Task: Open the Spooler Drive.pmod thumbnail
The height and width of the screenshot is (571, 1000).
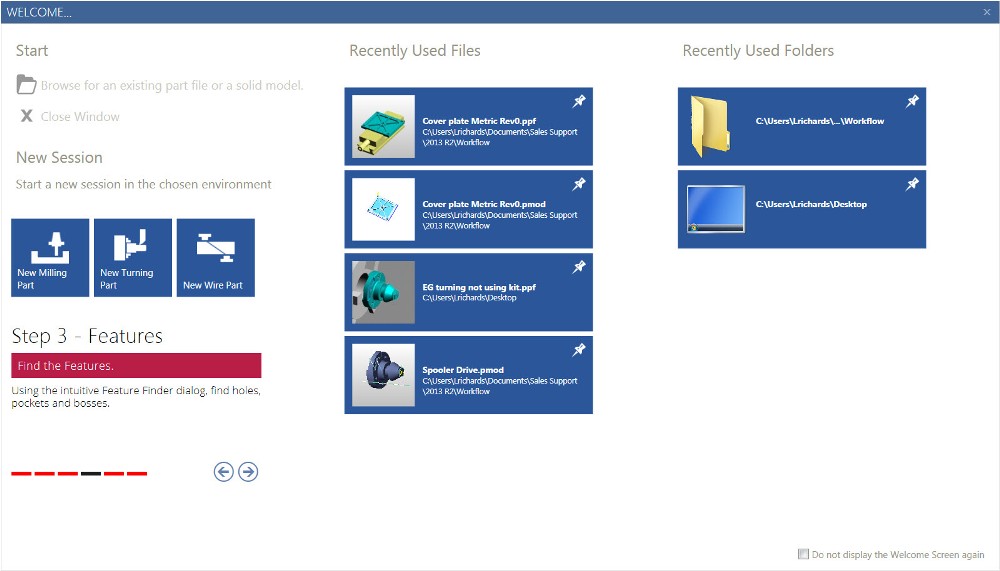Action: click(x=383, y=375)
